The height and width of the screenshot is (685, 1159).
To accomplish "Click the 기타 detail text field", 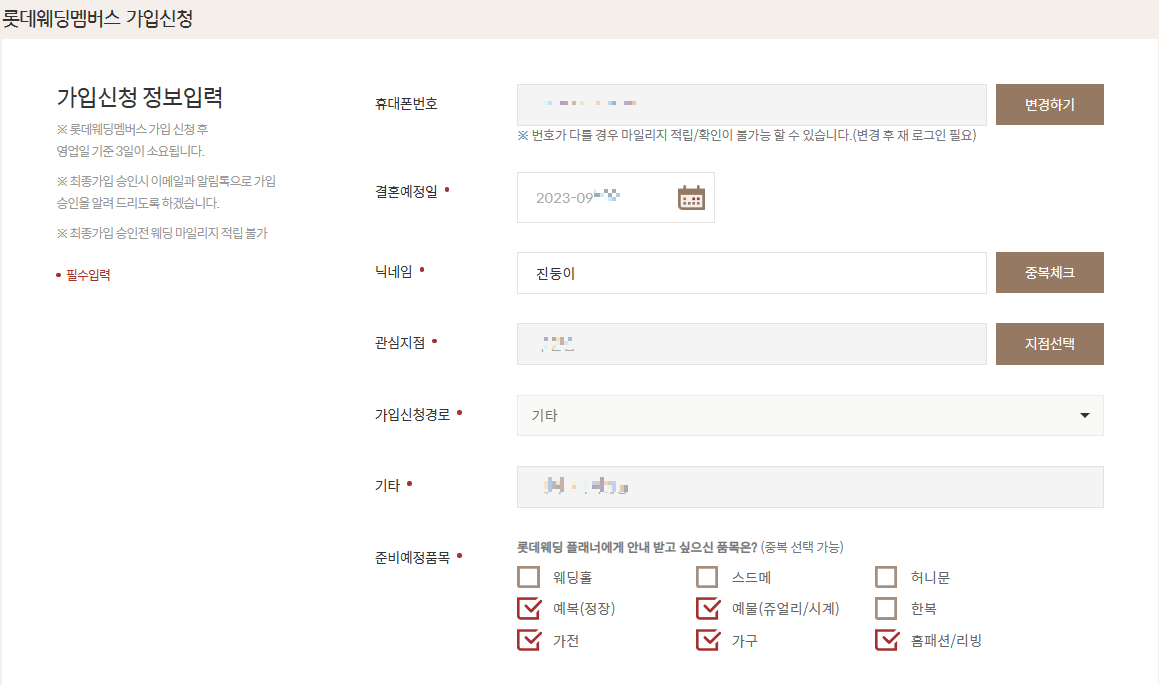I will pyautogui.click(x=810, y=486).
